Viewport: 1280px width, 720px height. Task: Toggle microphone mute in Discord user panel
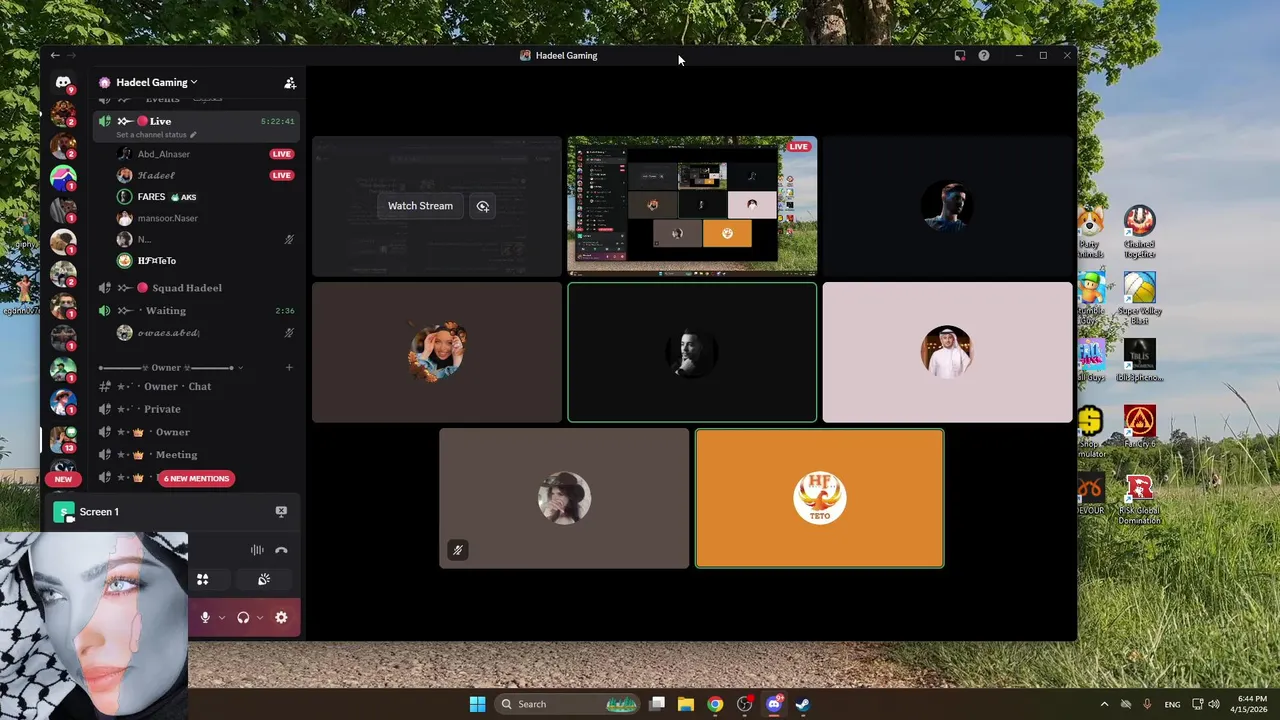(205, 618)
